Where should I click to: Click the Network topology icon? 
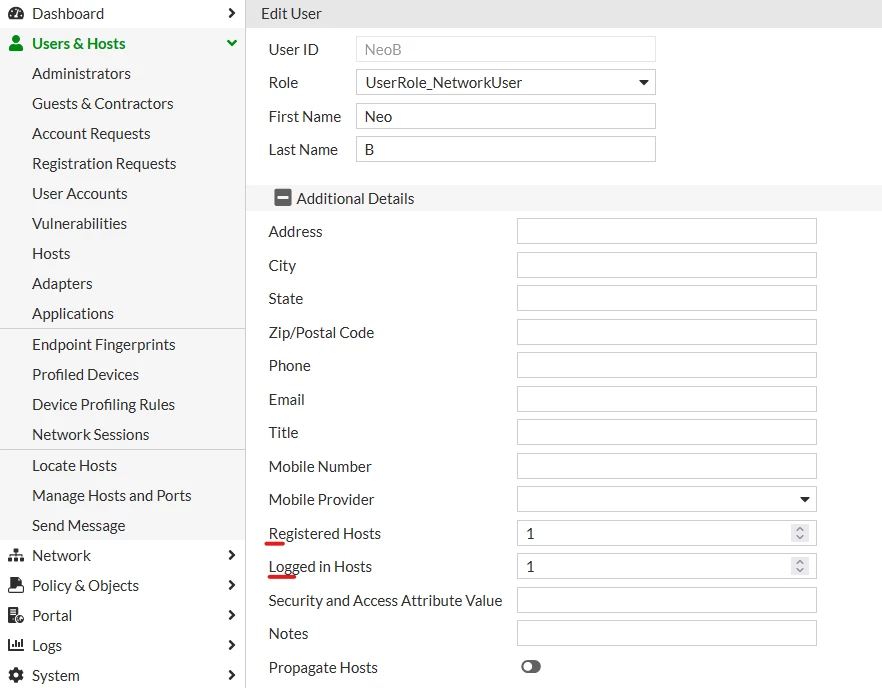pos(16,555)
